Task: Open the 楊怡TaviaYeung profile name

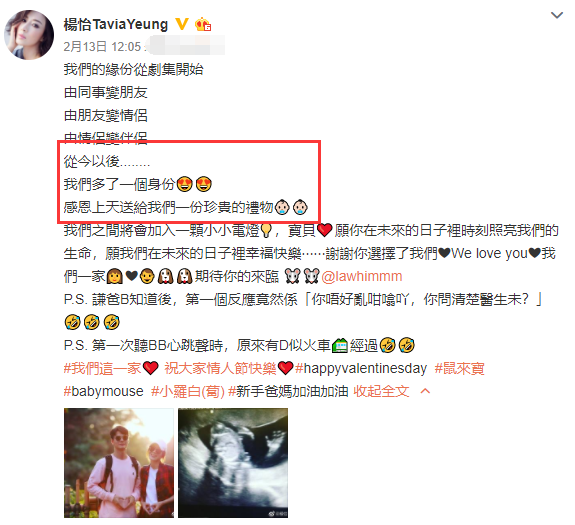Action: pos(116,25)
